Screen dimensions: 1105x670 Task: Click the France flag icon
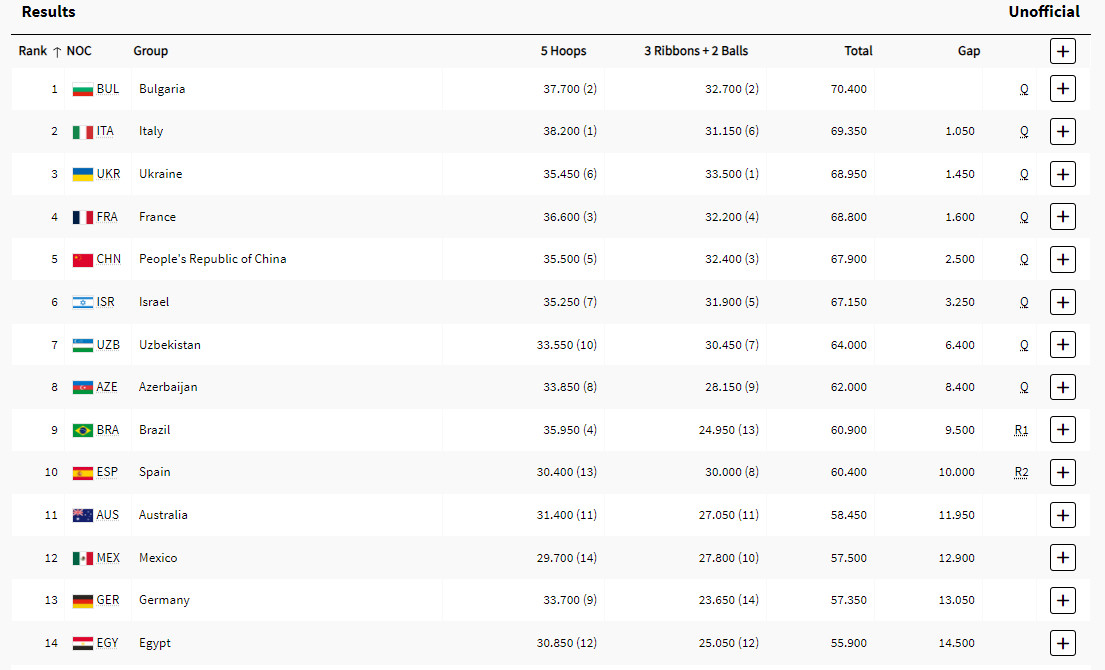coord(82,217)
